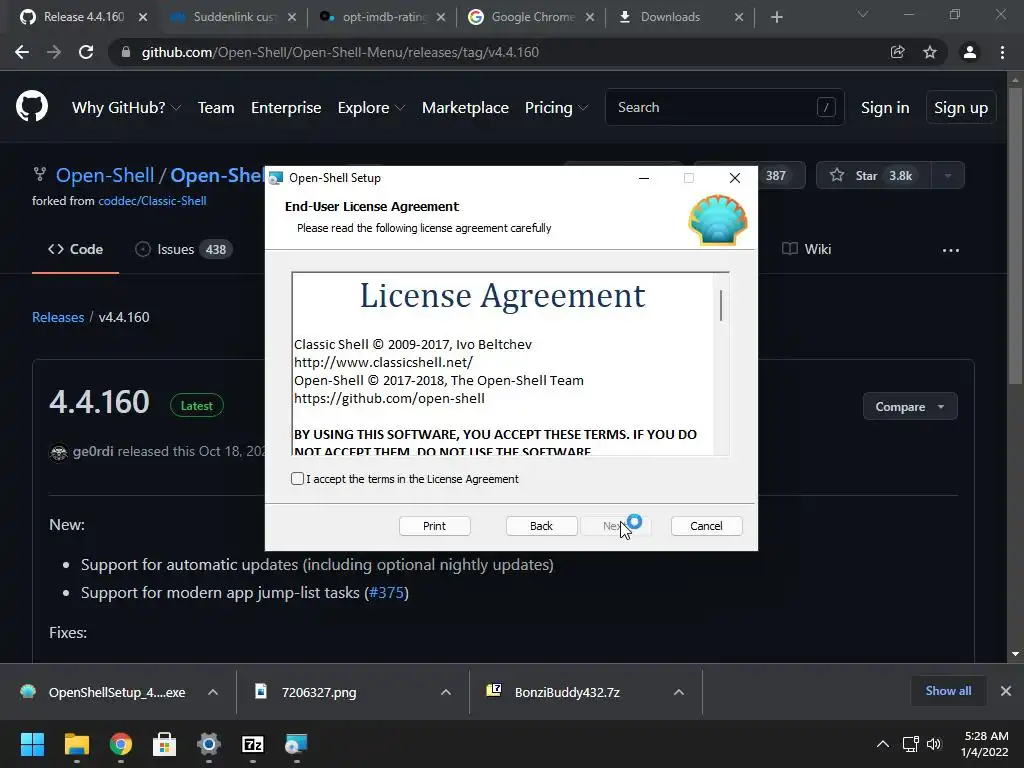Open the Windows Start menu
This screenshot has width=1024, height=768.
[32, 744]
